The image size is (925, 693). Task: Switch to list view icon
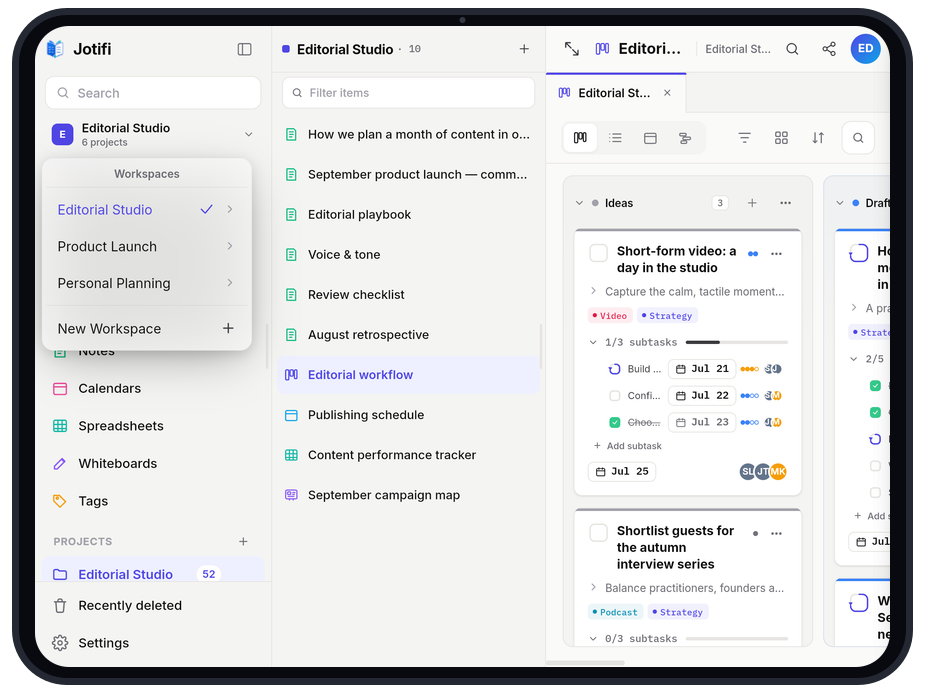coord(615,138)
